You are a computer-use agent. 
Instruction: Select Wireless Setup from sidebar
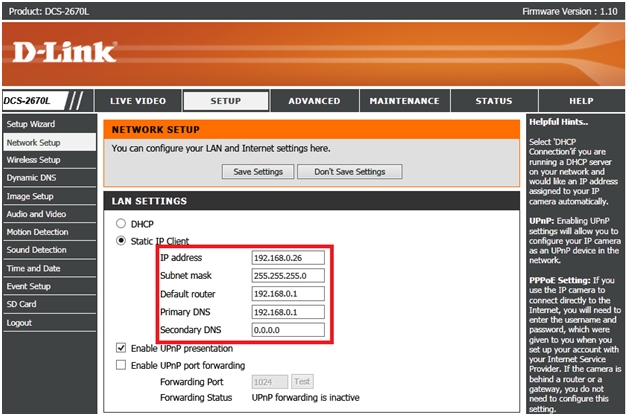[x=33, y=160]
